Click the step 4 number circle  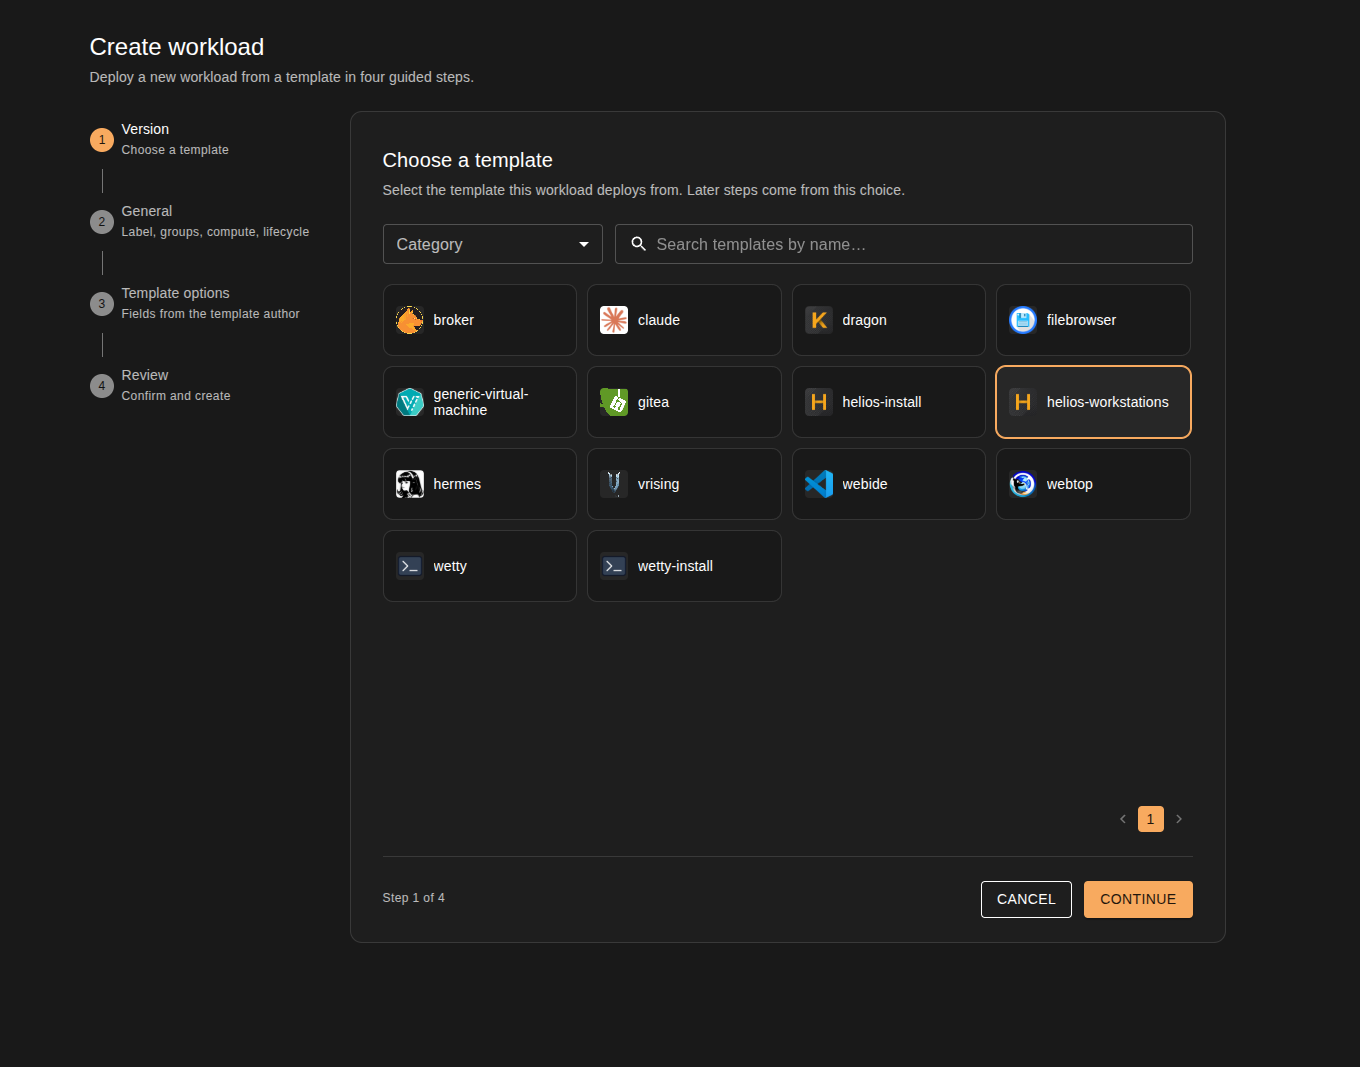click(x=102, y=386)
